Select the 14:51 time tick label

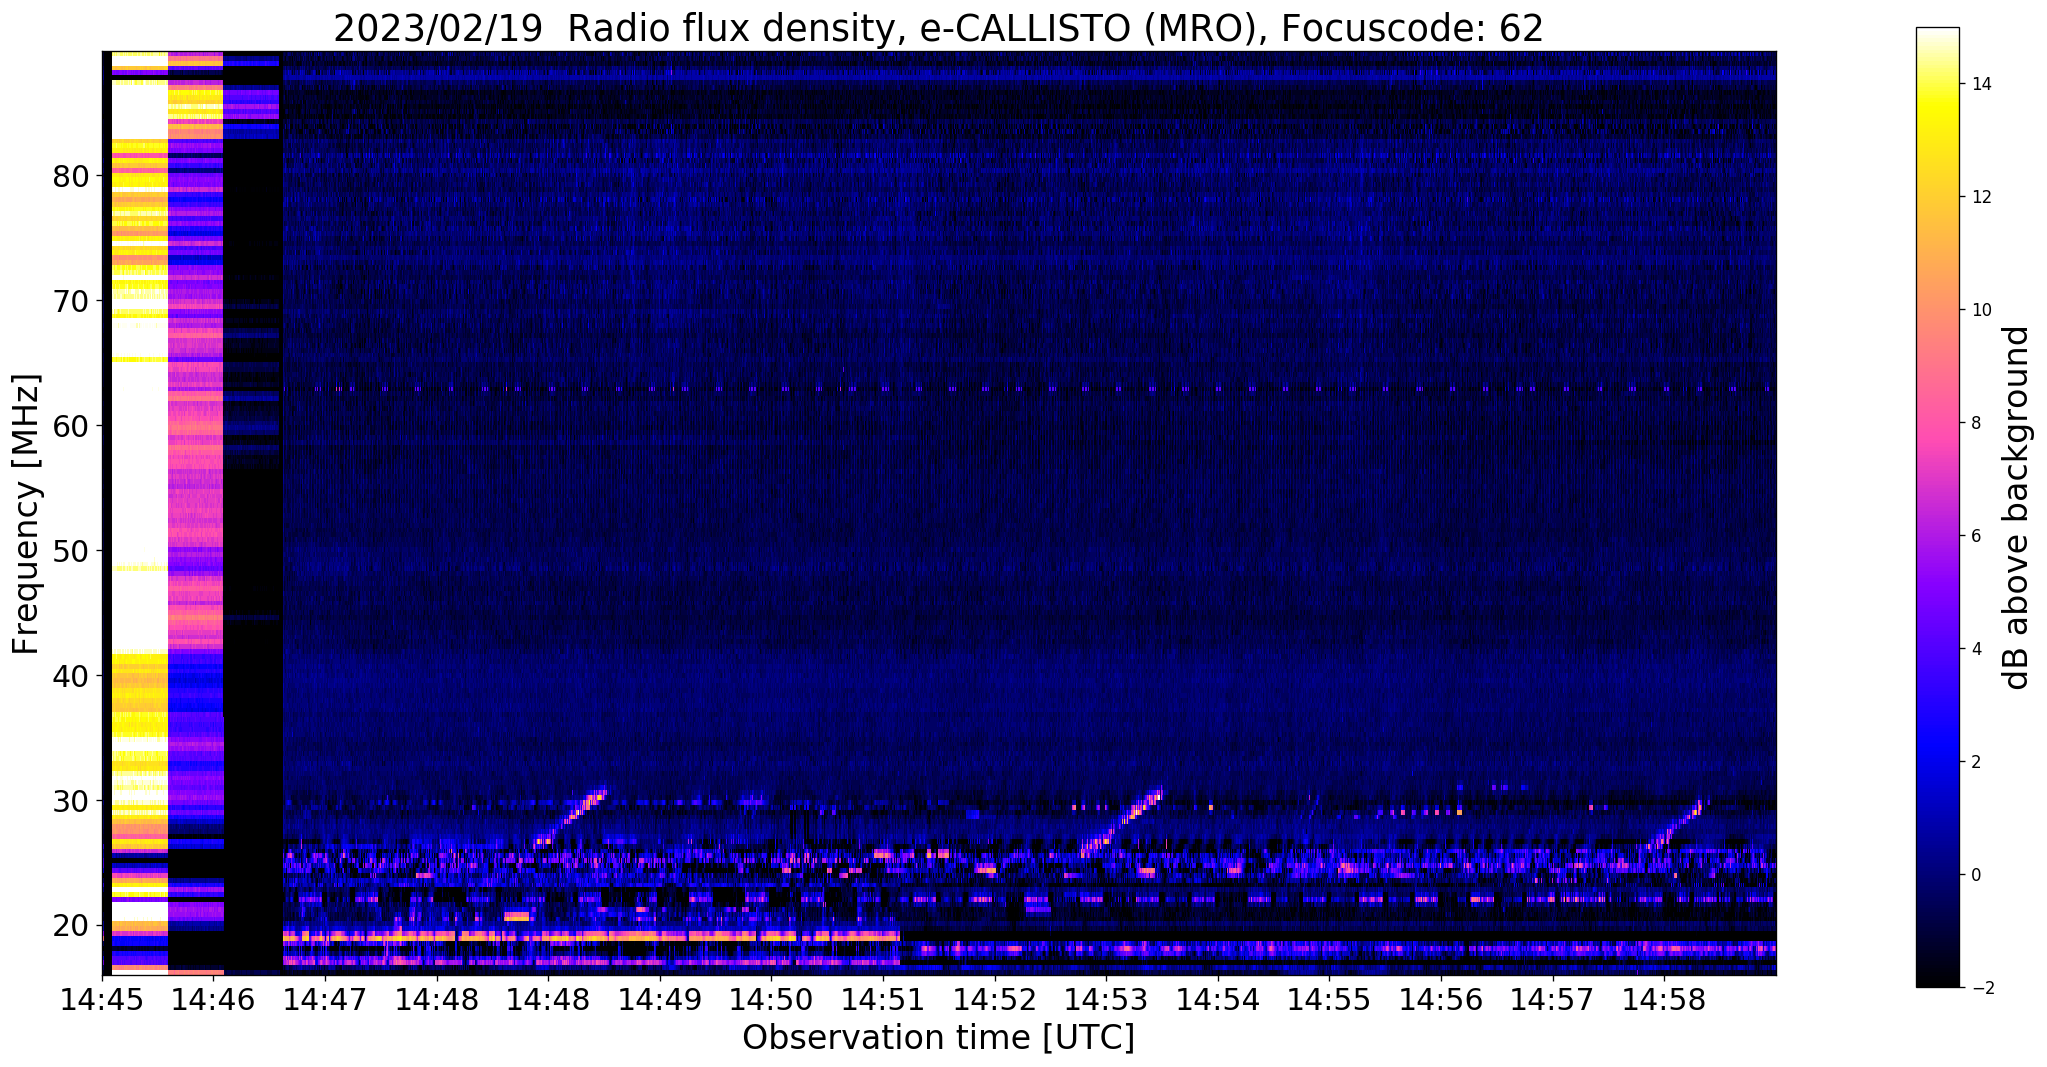(x=882, y=999)
